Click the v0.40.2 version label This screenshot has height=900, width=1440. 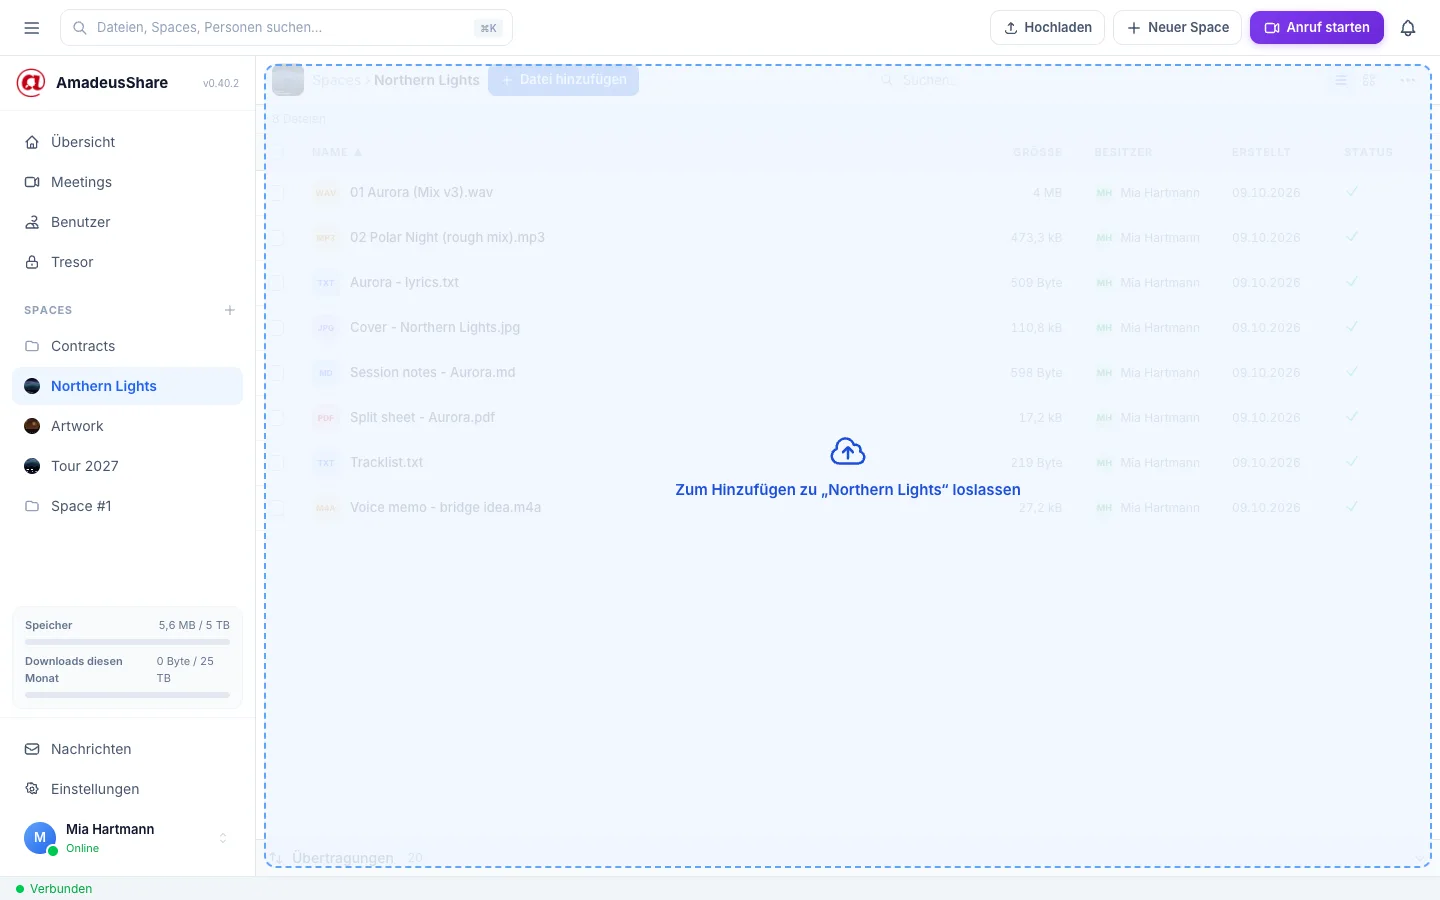221,84
